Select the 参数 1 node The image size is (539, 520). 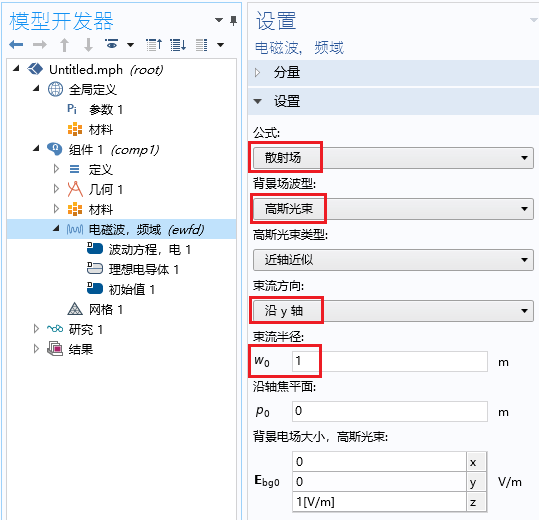pos(106,110)
